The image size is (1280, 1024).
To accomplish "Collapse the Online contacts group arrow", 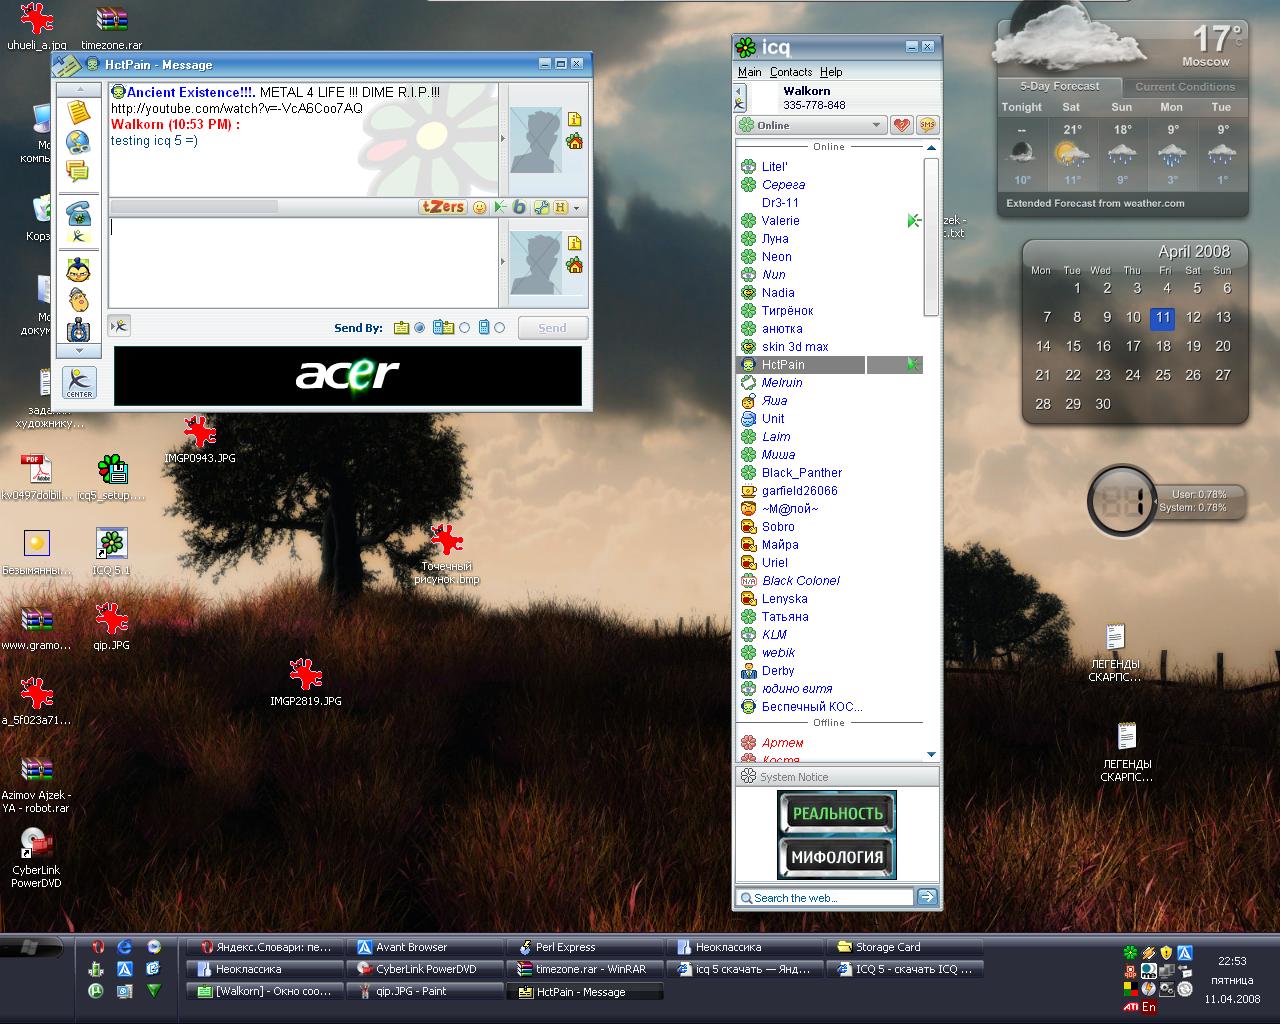I will [931, 148].
